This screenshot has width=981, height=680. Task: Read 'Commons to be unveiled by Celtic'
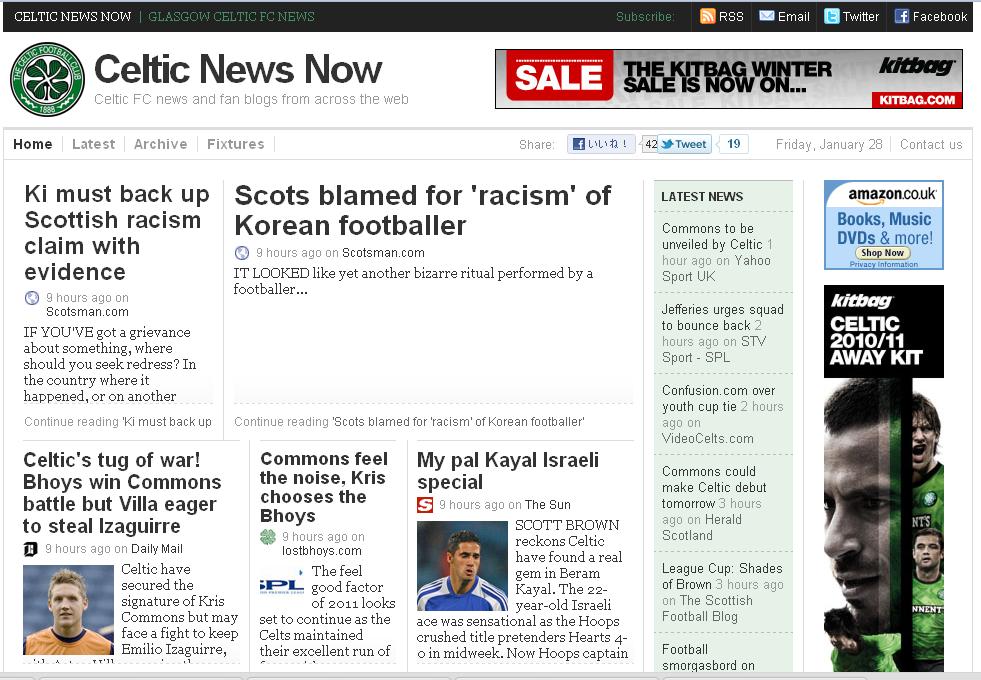(708, 236)
